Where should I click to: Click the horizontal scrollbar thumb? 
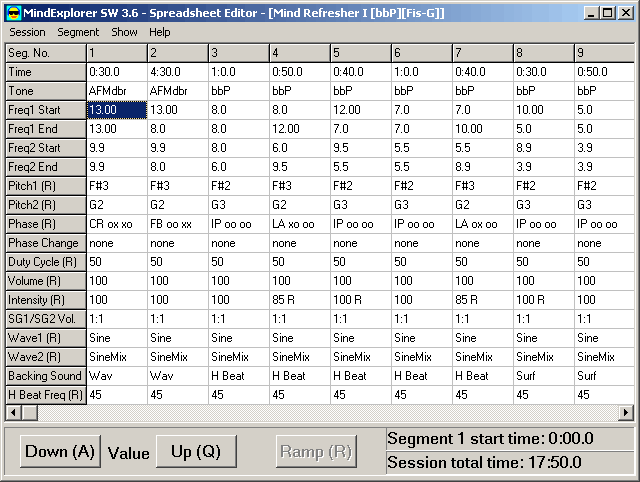pos(29,413)
